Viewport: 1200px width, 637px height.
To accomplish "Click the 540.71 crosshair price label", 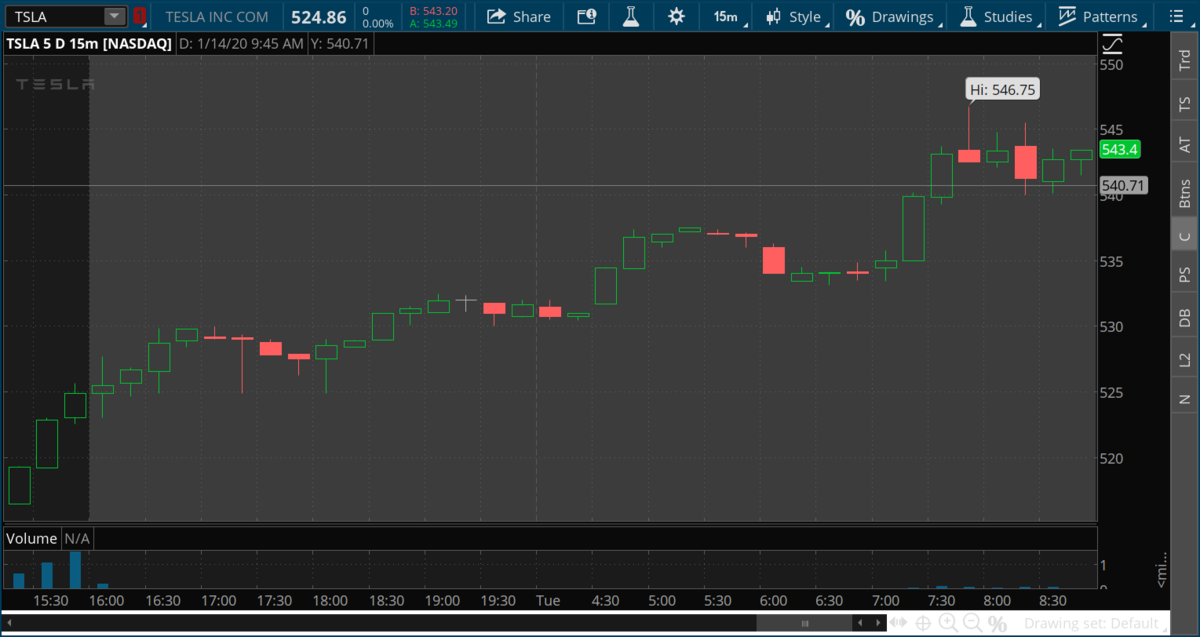I will (1123, 185).
